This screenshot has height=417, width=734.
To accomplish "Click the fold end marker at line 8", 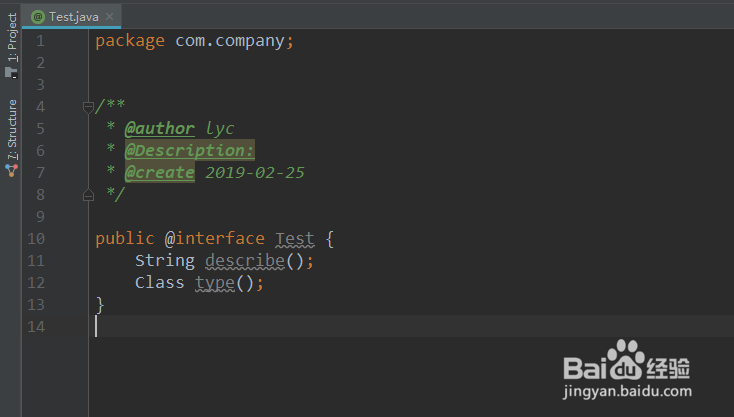I will click(88, 195).
